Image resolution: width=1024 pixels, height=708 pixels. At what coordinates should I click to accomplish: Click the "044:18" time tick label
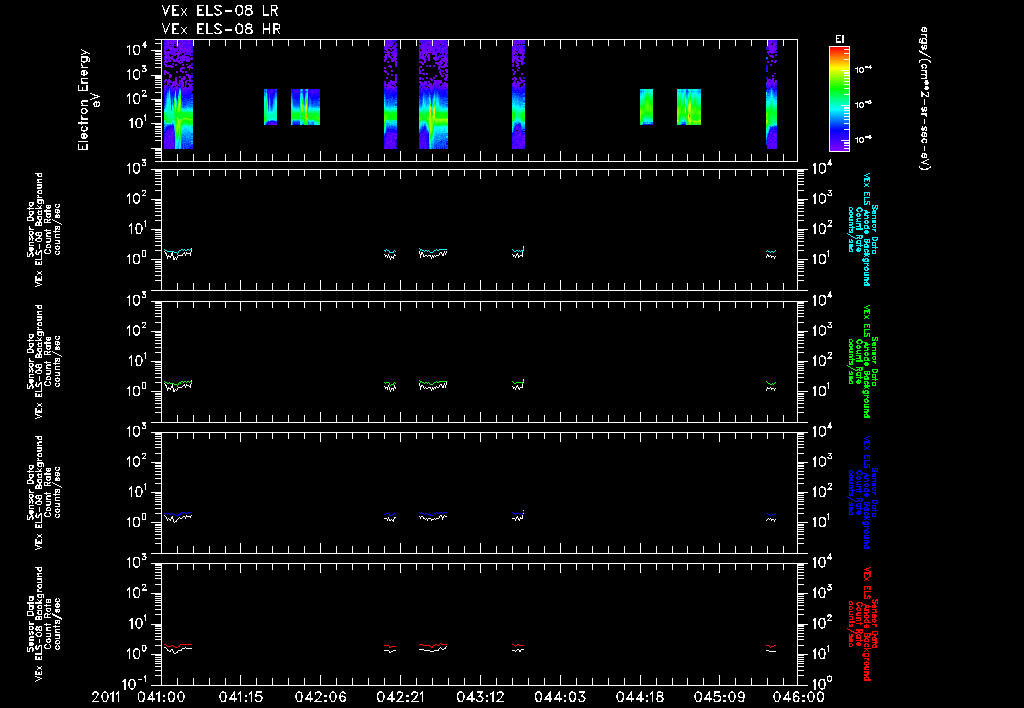[x=639, y=698]
